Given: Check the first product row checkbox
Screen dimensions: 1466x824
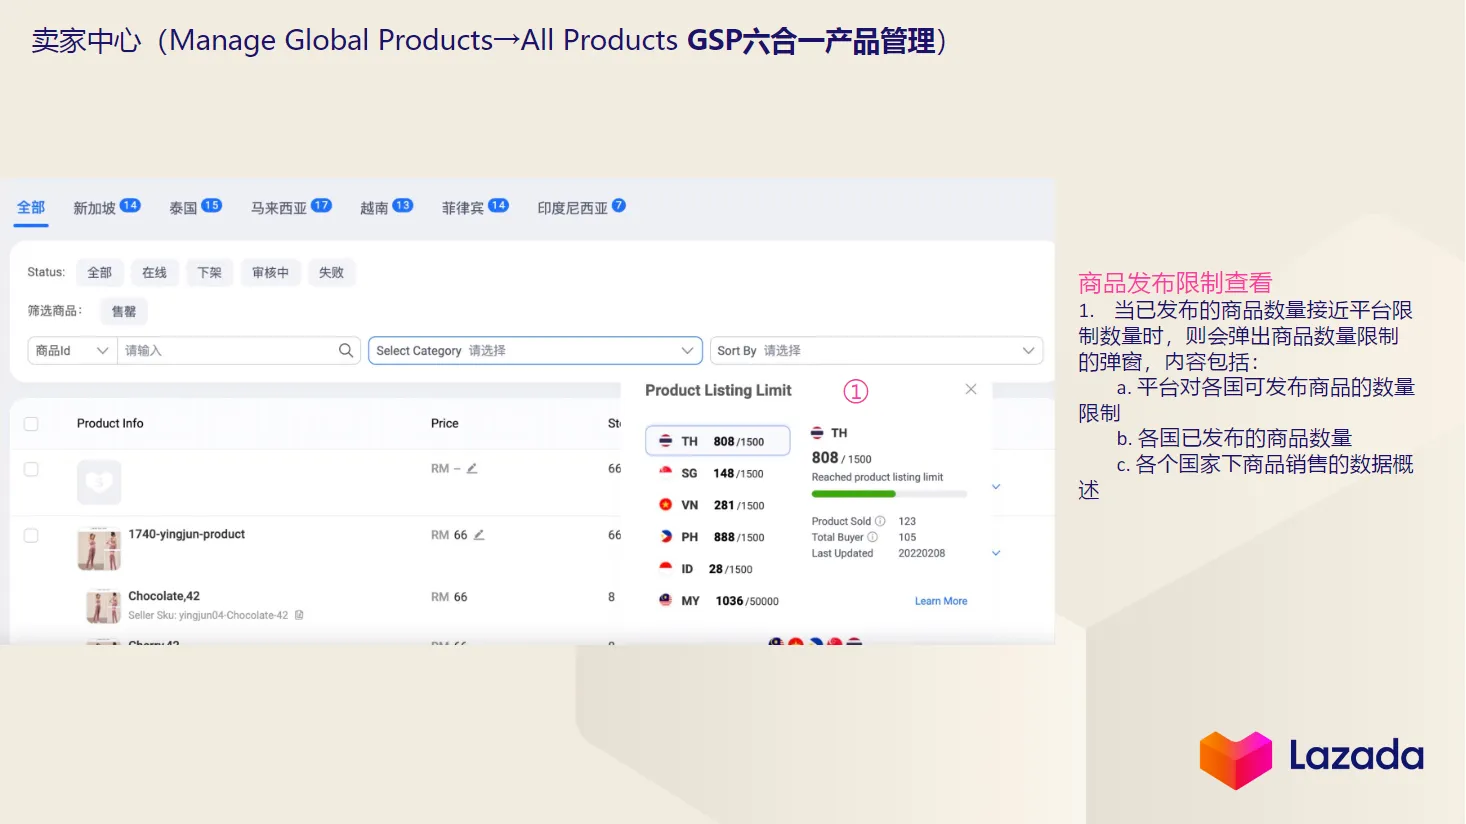Looking at the screenshot, I should click(31, 468).
